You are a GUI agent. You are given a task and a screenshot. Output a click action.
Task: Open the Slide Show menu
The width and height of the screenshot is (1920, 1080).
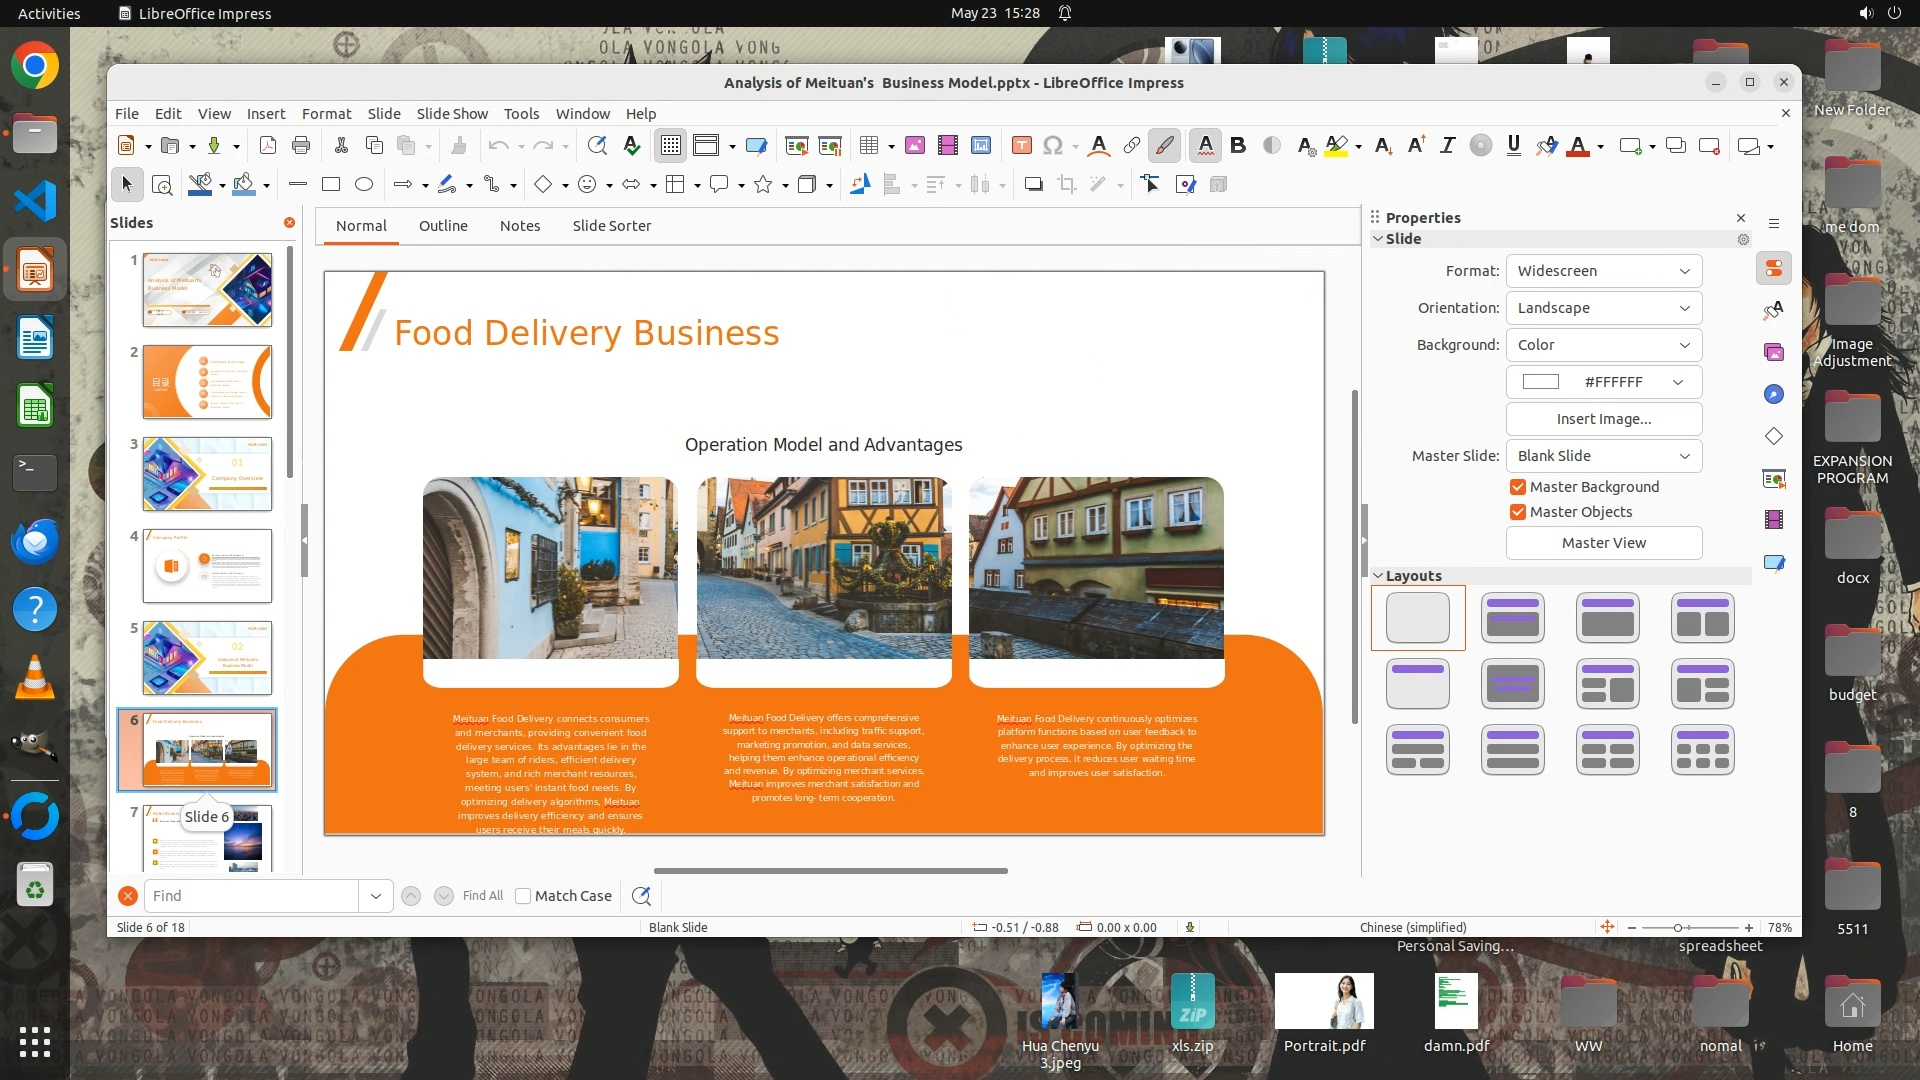click(452, 114)
